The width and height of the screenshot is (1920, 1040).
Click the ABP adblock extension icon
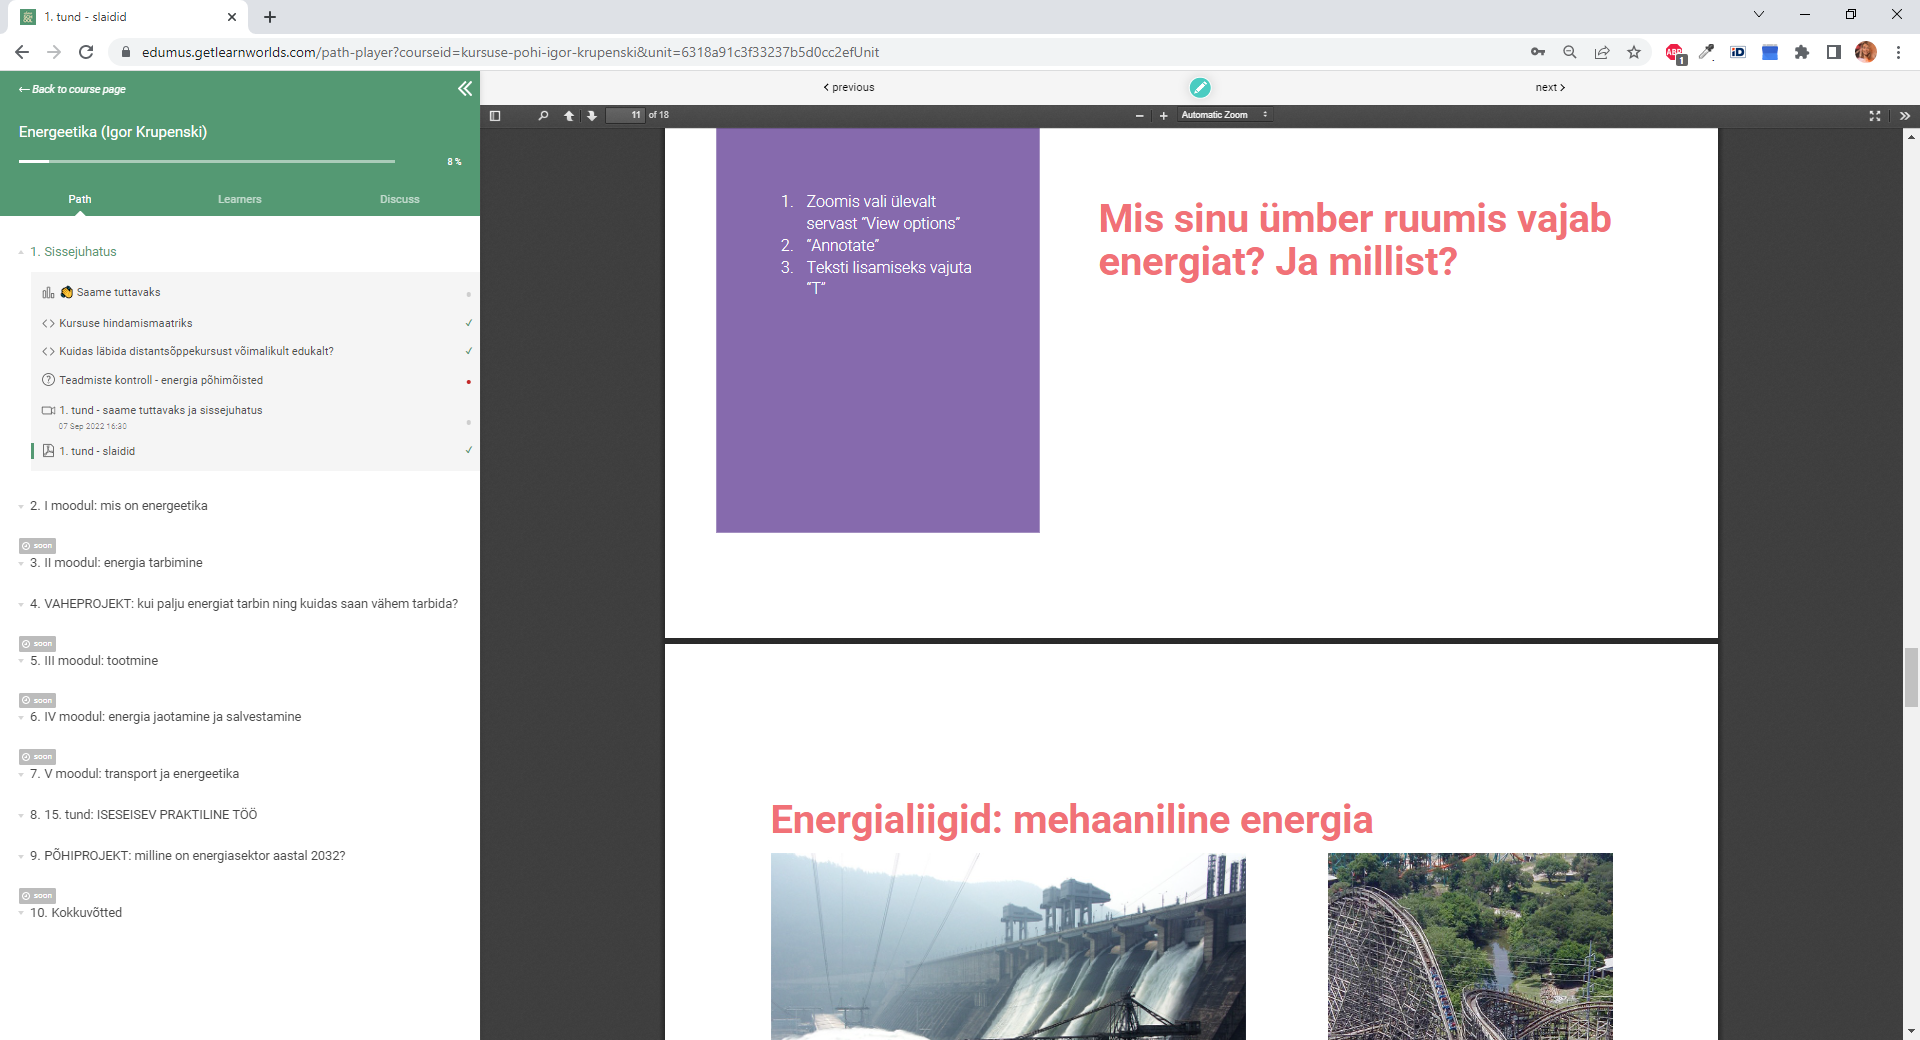[1675, 53]
